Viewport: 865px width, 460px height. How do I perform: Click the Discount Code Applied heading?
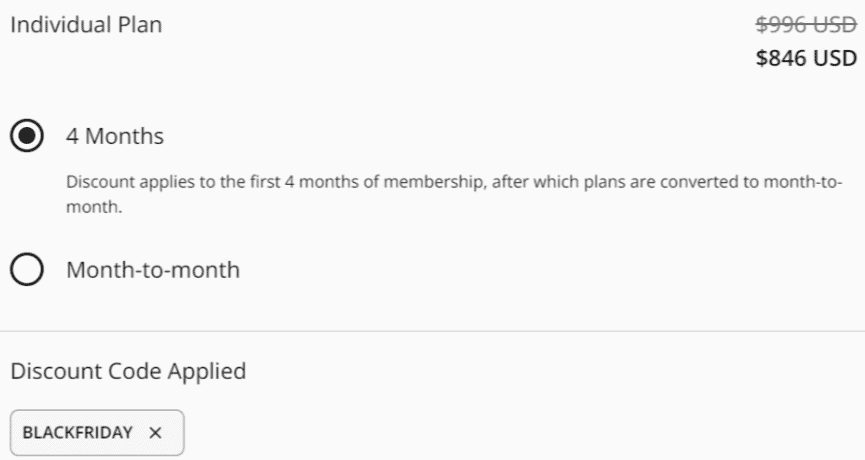(x=128, y=372)
